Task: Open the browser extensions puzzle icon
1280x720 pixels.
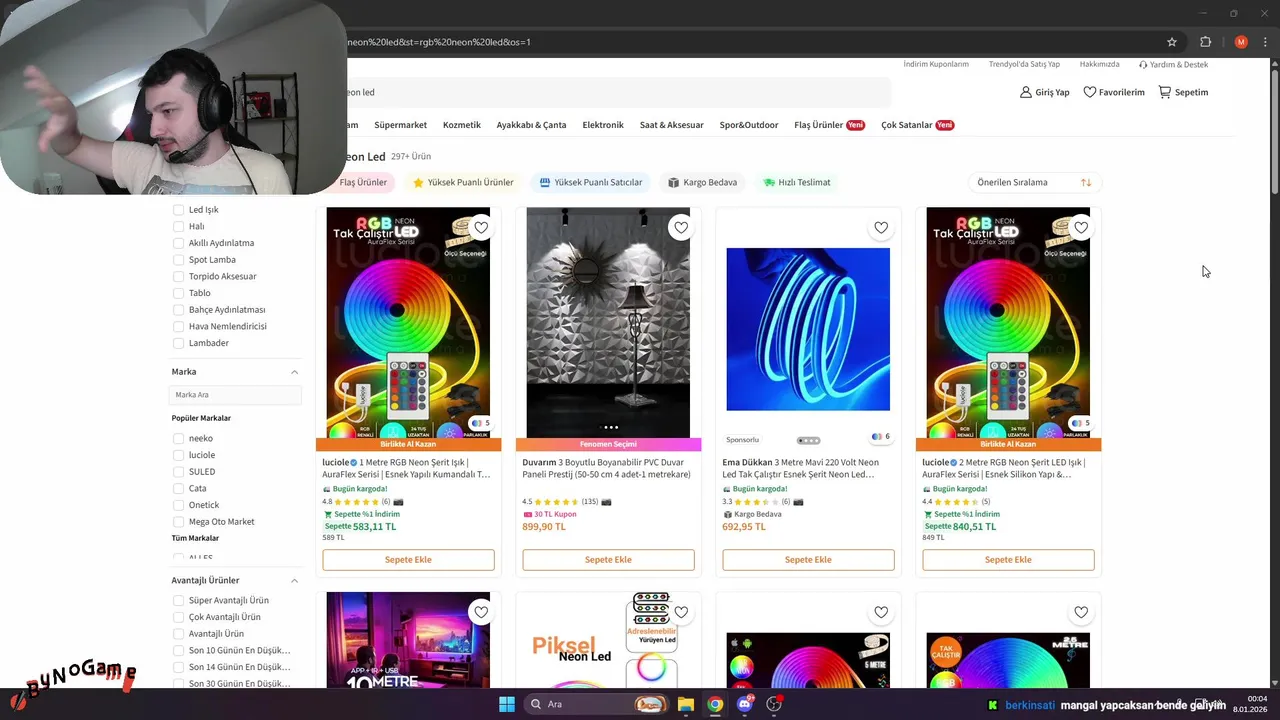Action: click(x=1205, y=42)
